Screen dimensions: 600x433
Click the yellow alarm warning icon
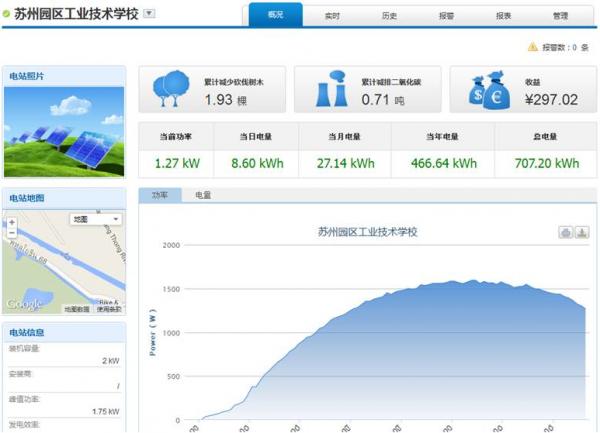click(x=533, y=47)
